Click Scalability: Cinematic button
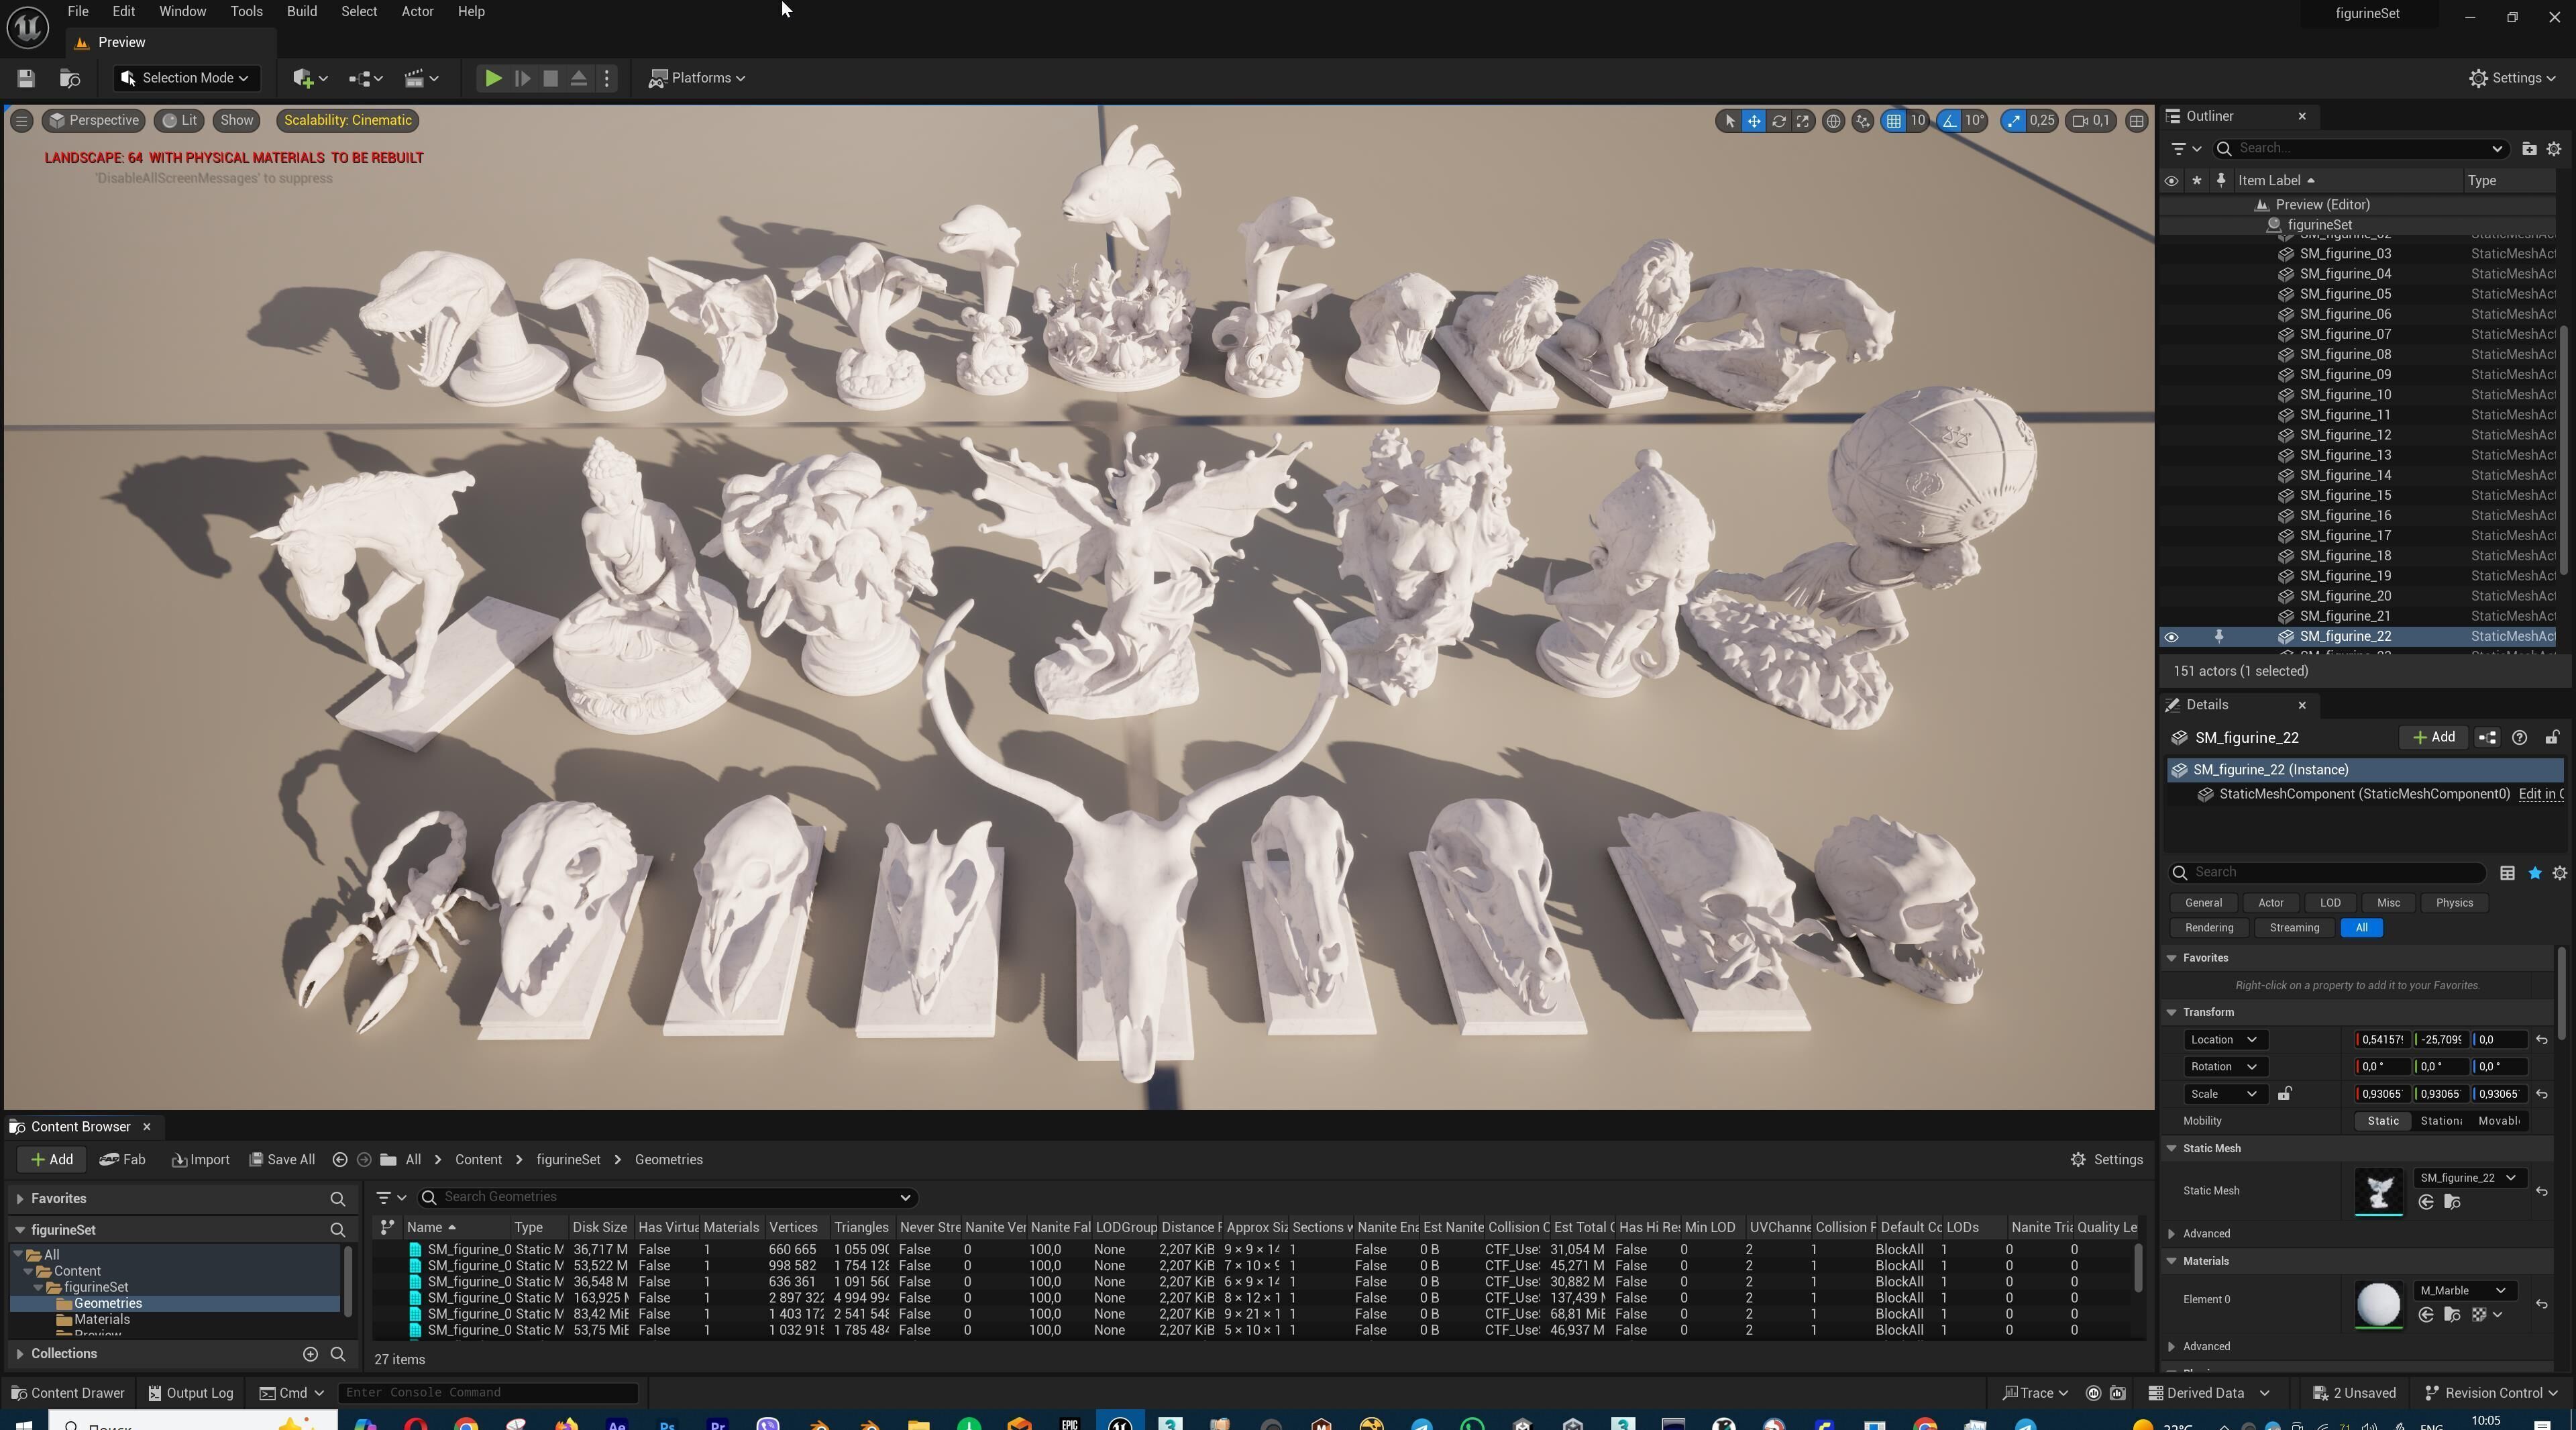2576x1430 pixels. pos(347,121)
